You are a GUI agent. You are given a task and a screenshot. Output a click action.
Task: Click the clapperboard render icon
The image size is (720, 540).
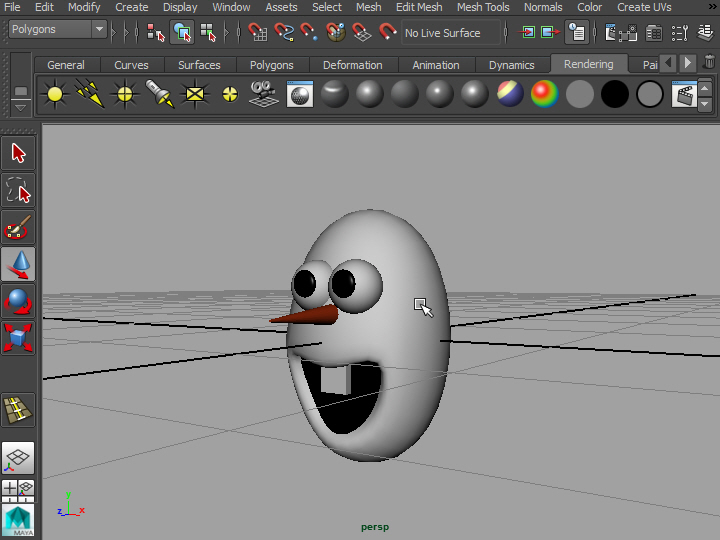point(685,96)
